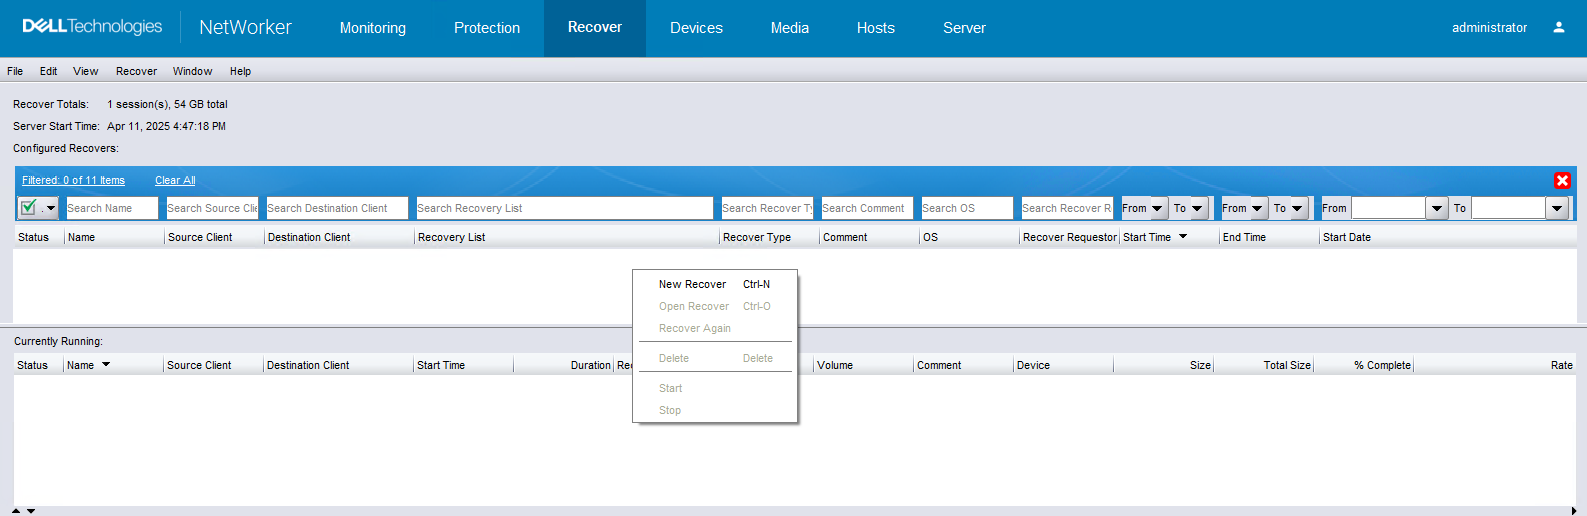Focus the Search Recovery List field

coord(564,208)
